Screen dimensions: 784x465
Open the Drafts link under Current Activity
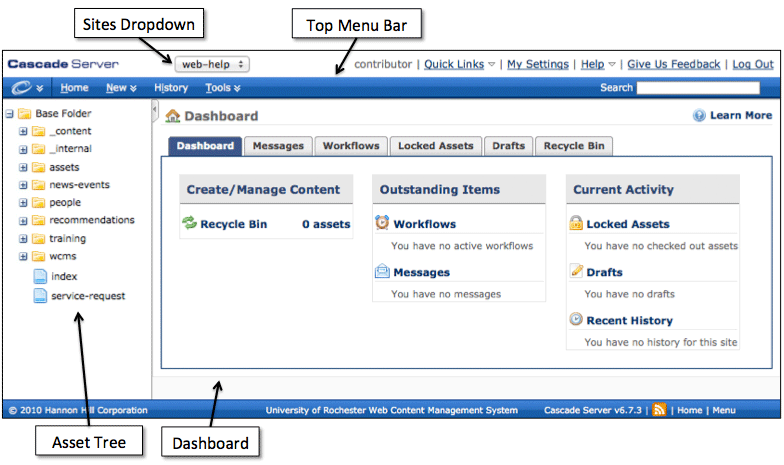click(x=604, y=272)
